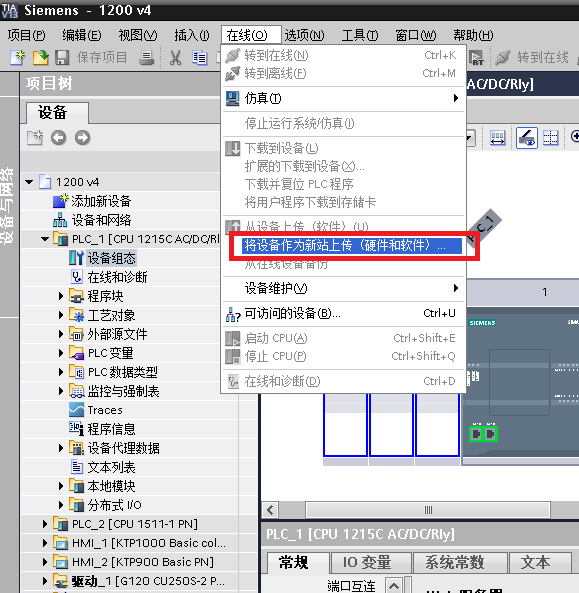579x593 pixels.
Task: Collapse the 端口互连 section arrow
Action: [394, 585]
